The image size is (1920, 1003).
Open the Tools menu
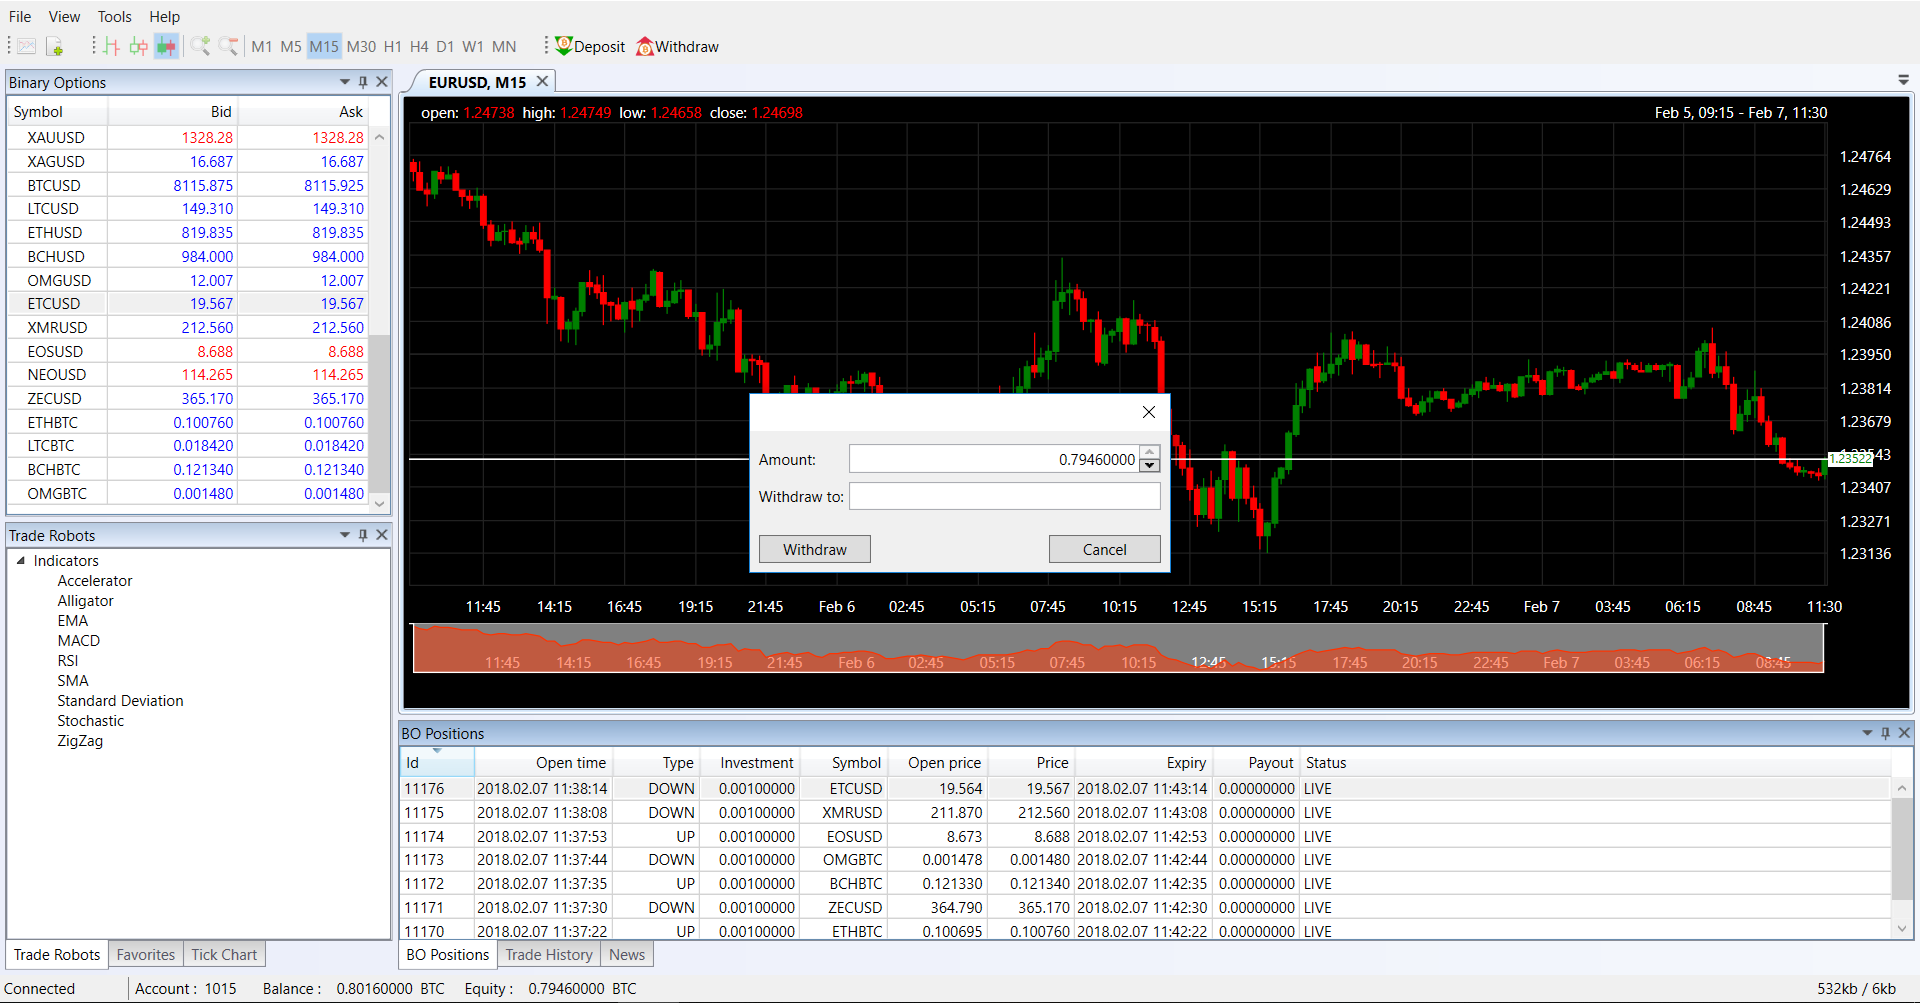pyautogui.click(x=114, y=17)
